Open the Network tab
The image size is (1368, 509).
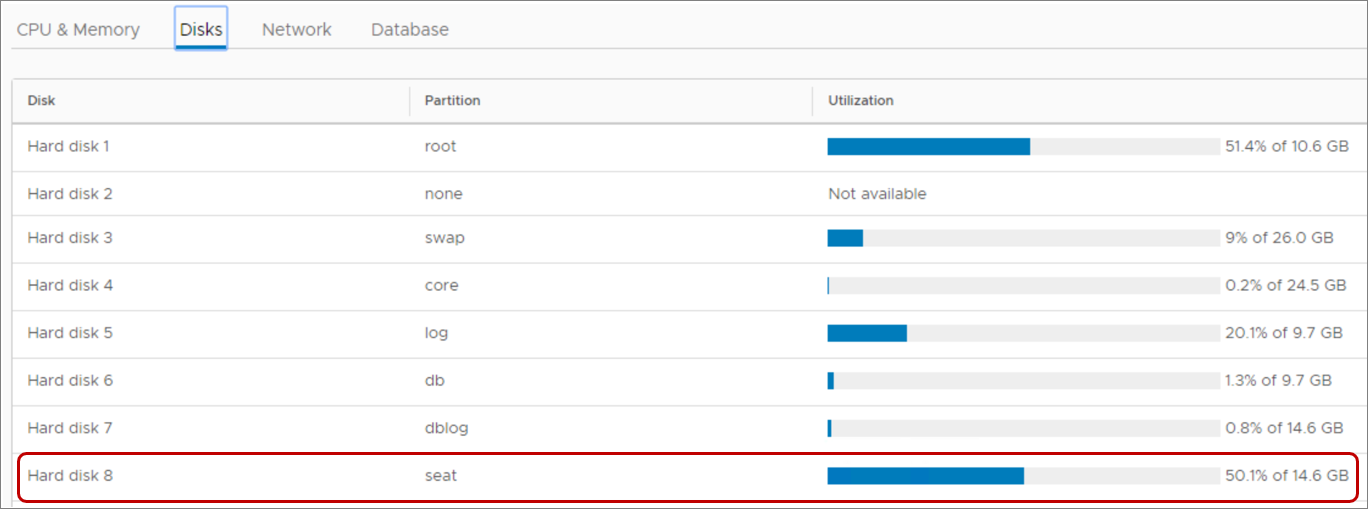[x=296, y=30]
